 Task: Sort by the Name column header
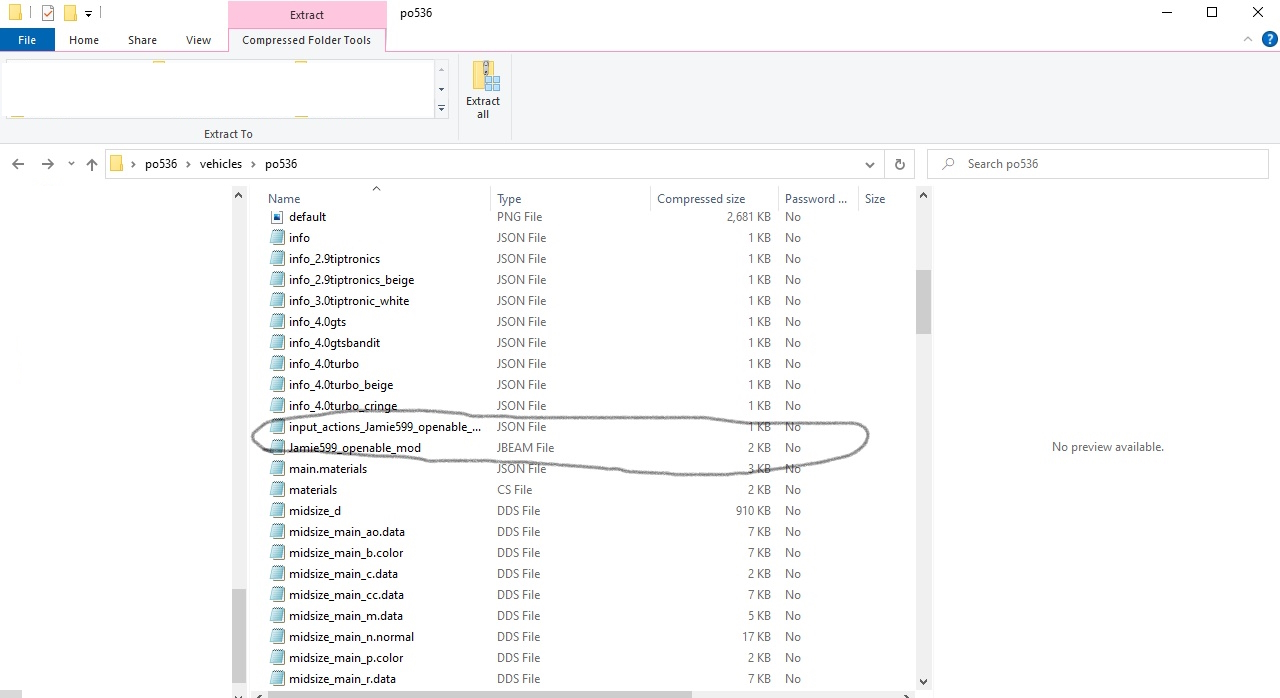284,199
